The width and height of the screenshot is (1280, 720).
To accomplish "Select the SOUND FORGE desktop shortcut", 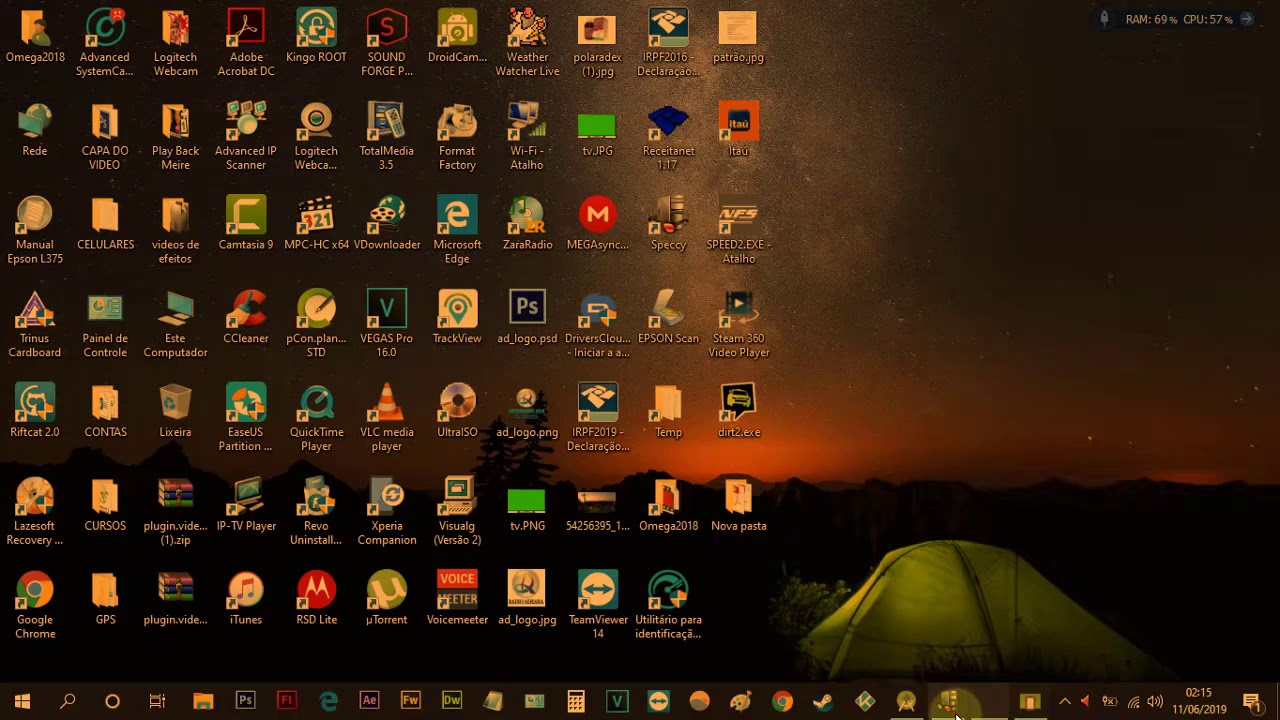I will pyautogui.click(x=387, y=42).
